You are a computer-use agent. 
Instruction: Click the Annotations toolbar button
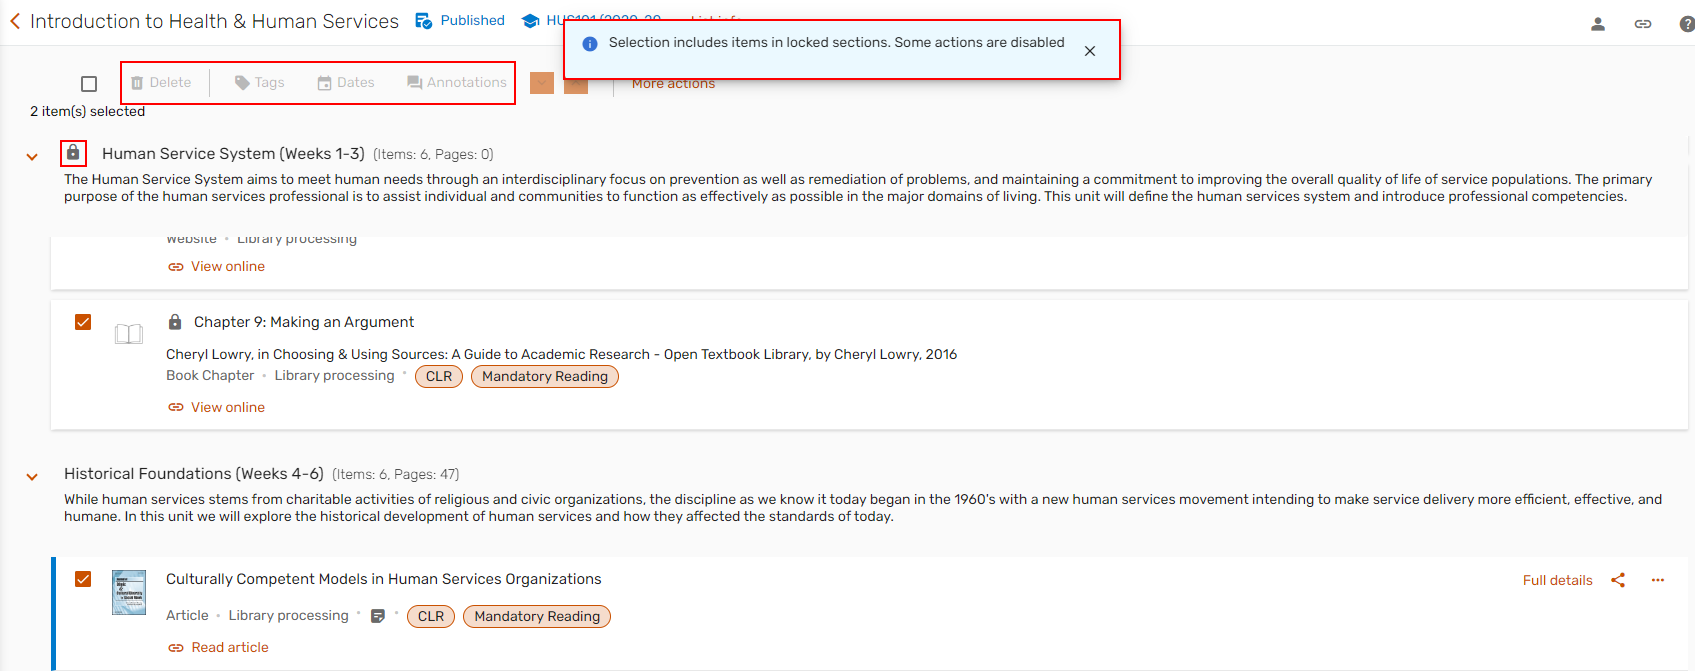(x=457, y=83)
